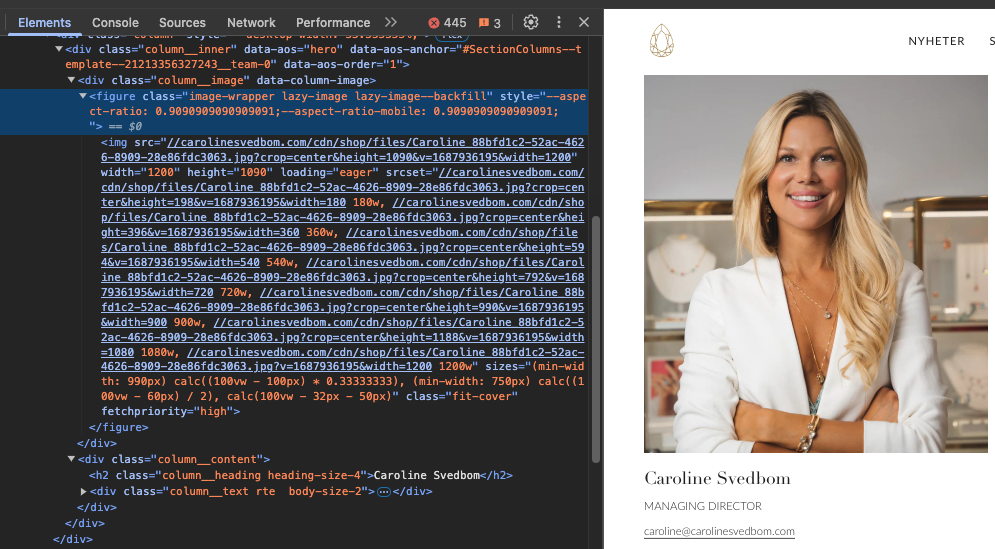The image size is (995, 549).
Task: Click the Caroline Svedbom heading on page
Action: 718,478
